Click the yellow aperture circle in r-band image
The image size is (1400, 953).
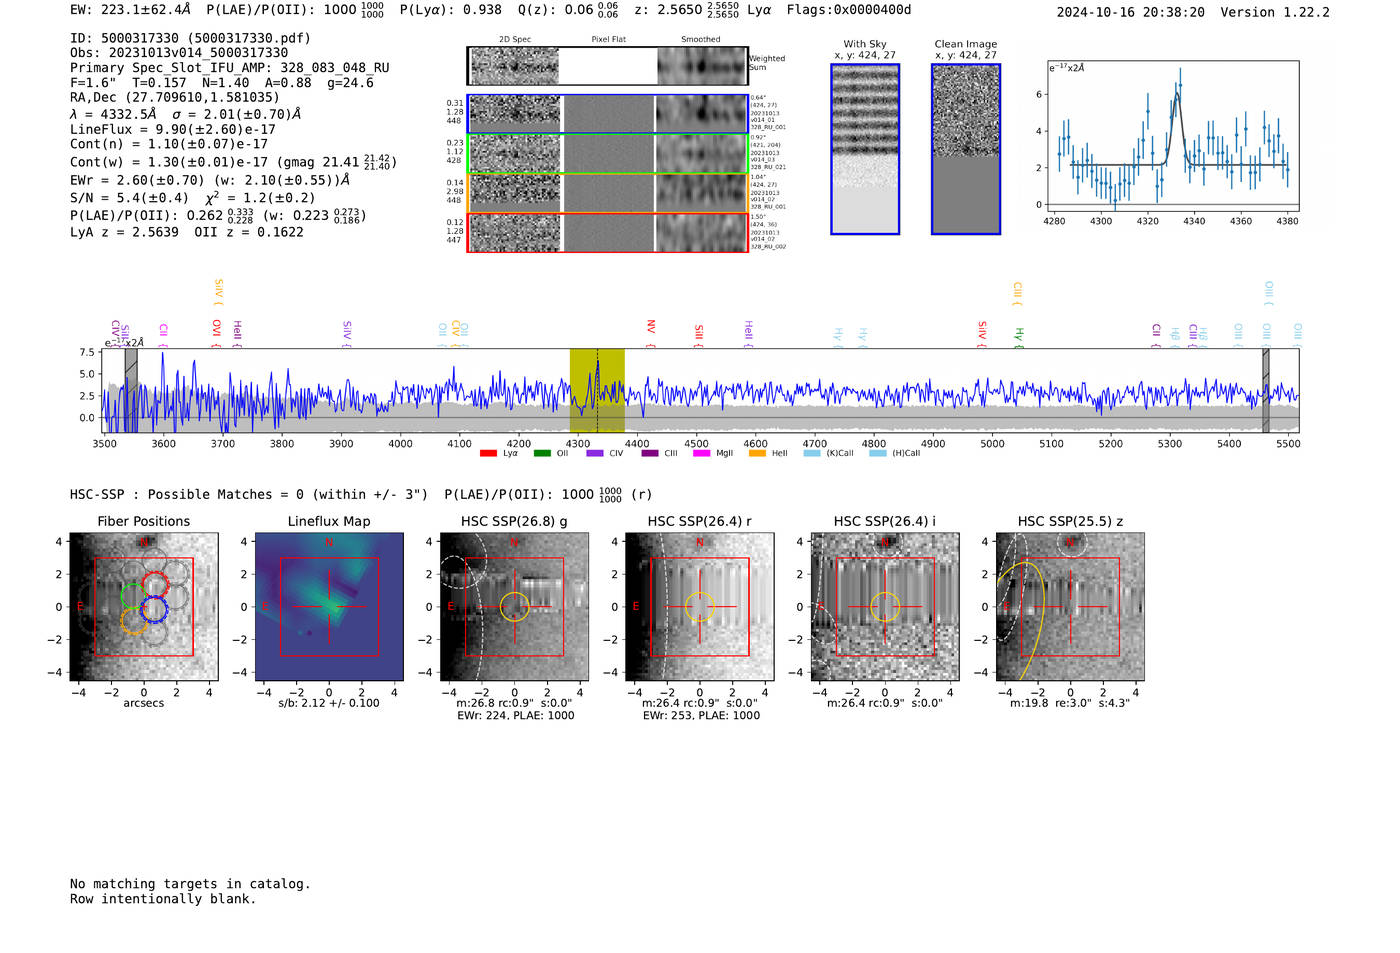click(x=700, y=607)
